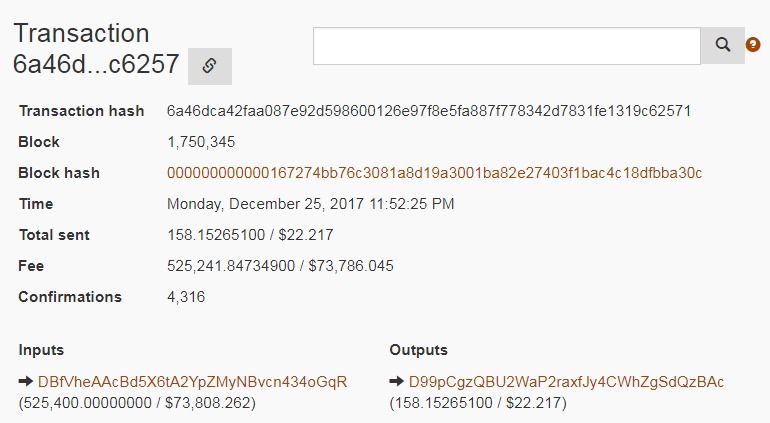Image resolution: width=770 pixels, height=423 pixels.
Task: Click output amount 158.15265100 / $22.217 text
Action: tap(478, 403)
